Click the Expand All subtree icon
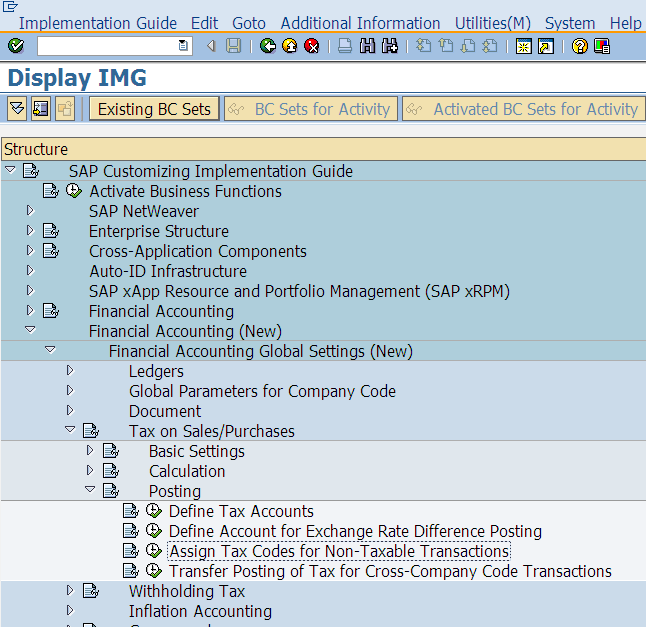This screenshot has width=646, height=627. [17, 109]
